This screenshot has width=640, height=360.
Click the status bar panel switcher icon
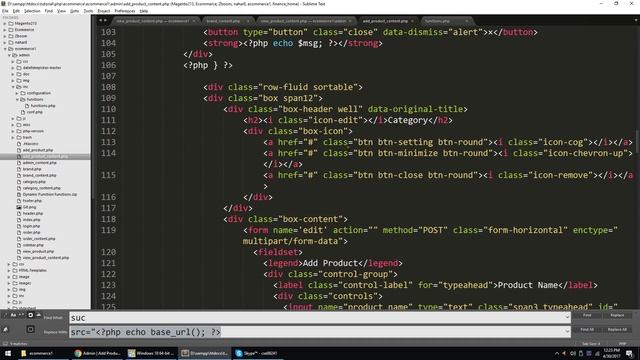point(5,344)
